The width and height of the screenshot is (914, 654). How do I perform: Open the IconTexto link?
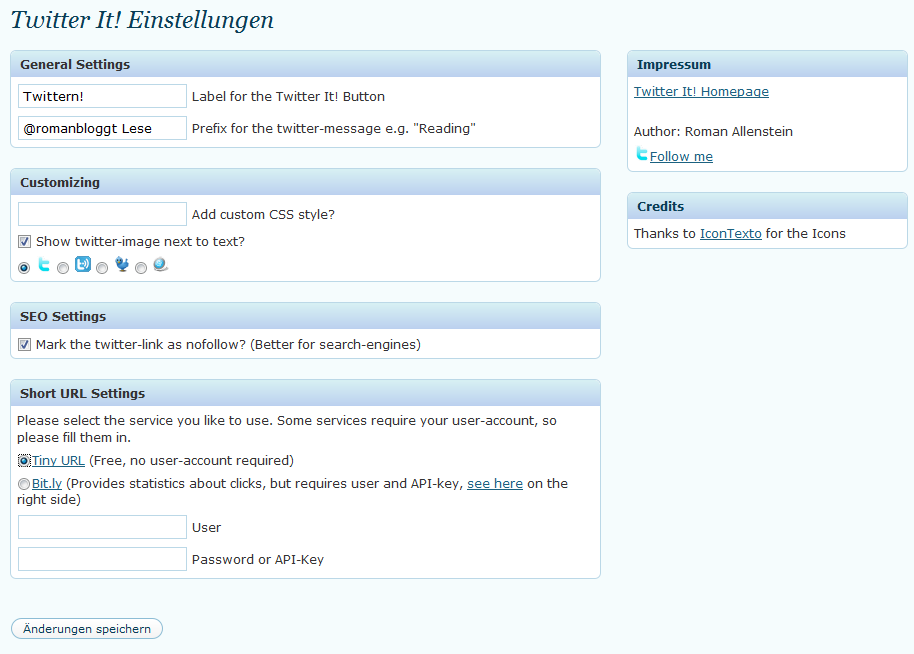tap(730, 233)
